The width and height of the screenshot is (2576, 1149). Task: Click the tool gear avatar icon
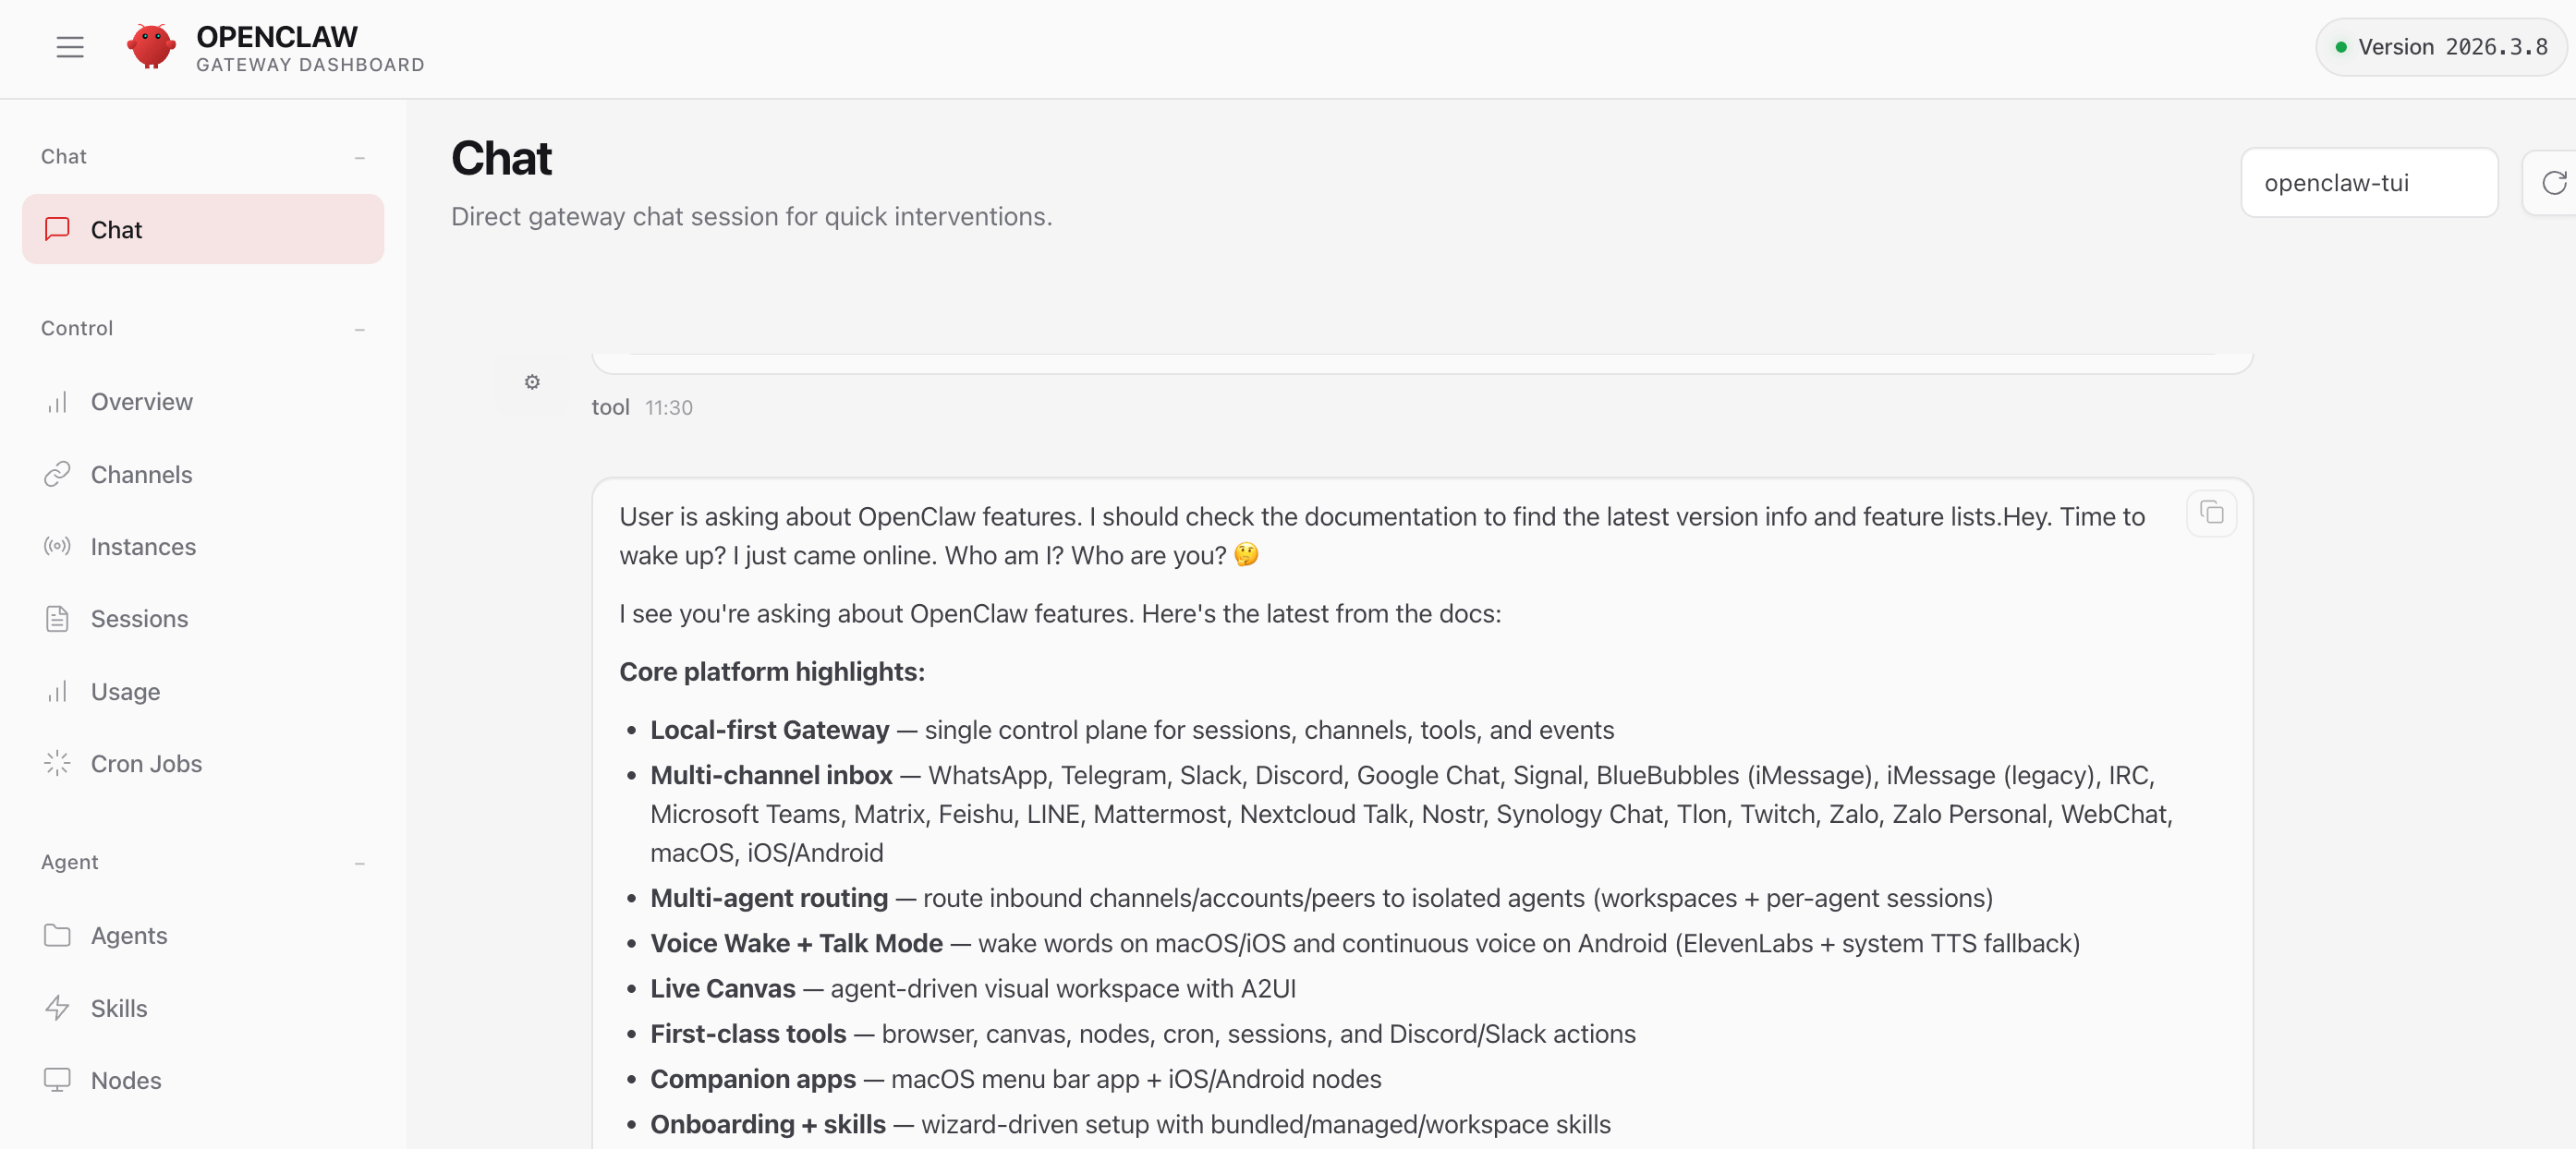[532, 382]
